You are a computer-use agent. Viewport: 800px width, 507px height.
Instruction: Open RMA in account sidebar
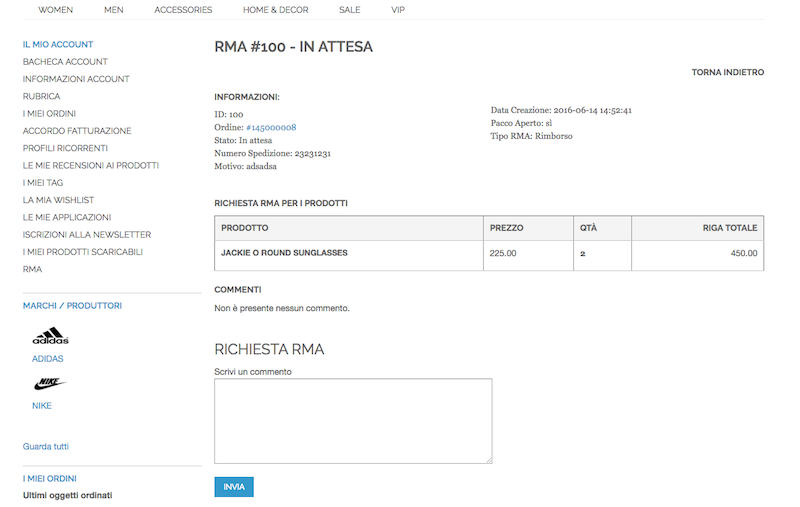tap(32, 269)
